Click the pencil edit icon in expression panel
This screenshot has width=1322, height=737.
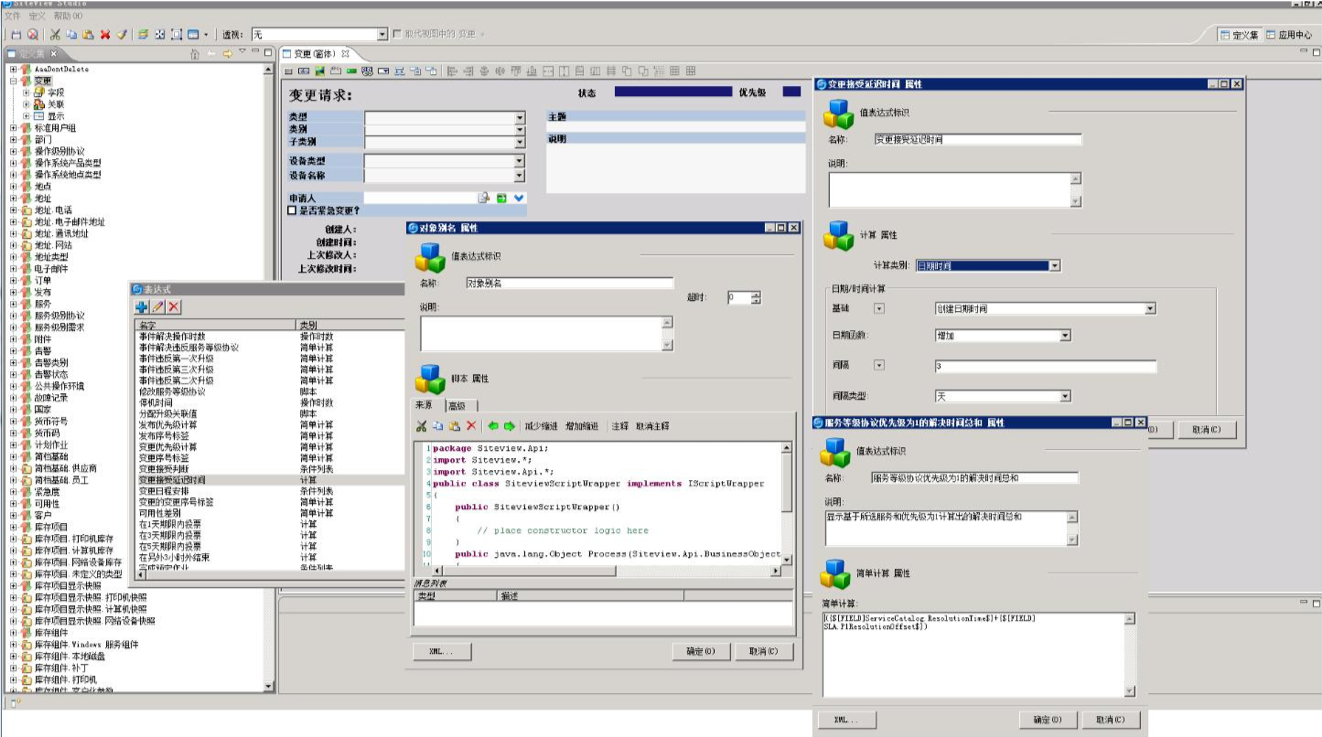click(158, 306)
